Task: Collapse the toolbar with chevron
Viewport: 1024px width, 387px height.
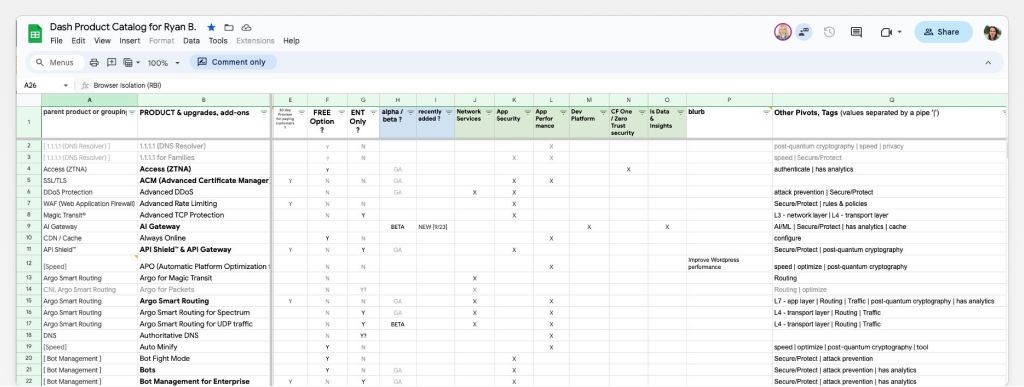Action: point(987,63)
